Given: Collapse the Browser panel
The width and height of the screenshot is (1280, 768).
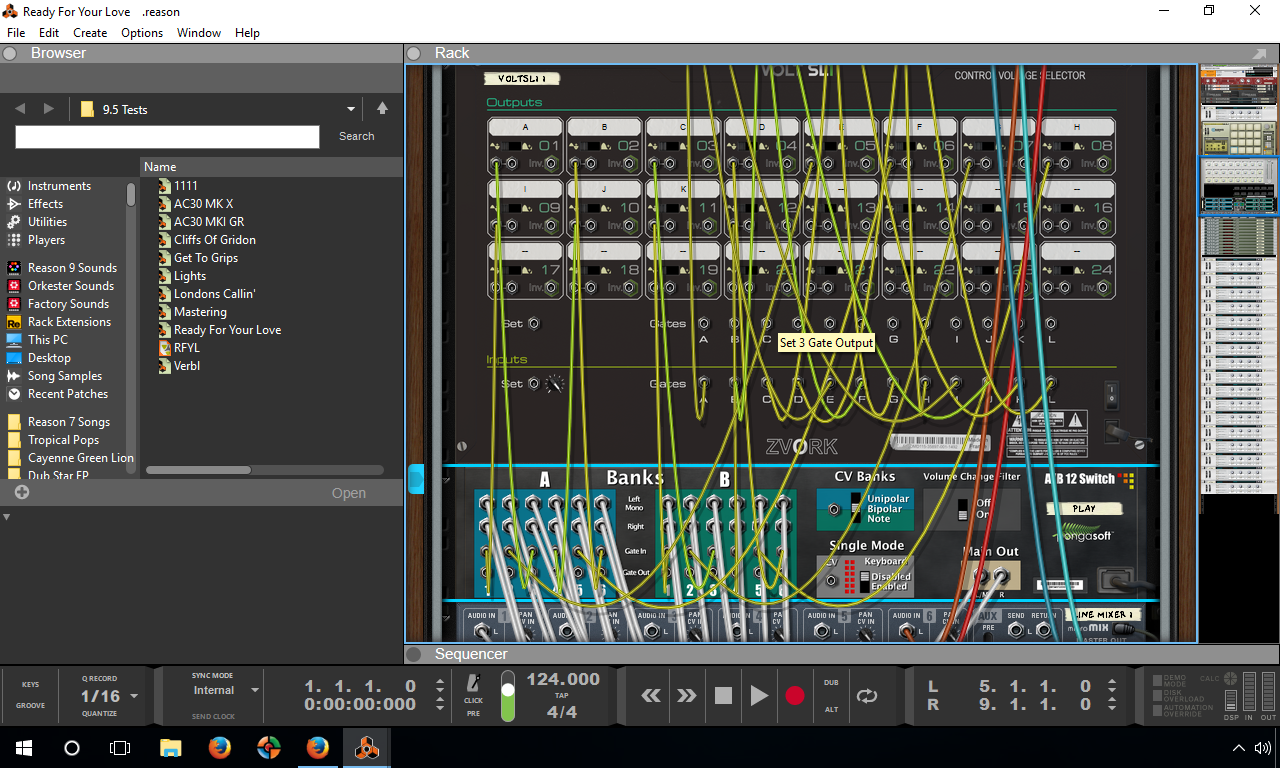Looking at the screenshot, I should tap(10, 53).
